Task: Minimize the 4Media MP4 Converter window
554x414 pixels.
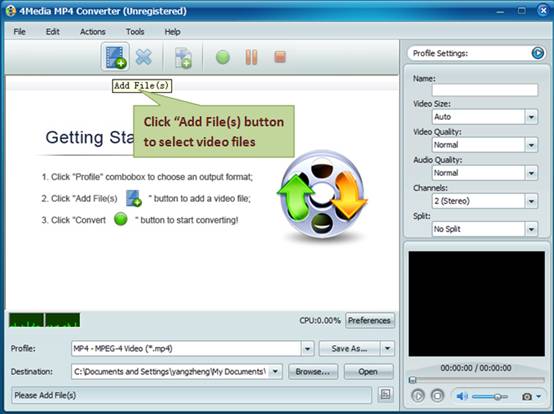Action: click(x=500, y=11)
